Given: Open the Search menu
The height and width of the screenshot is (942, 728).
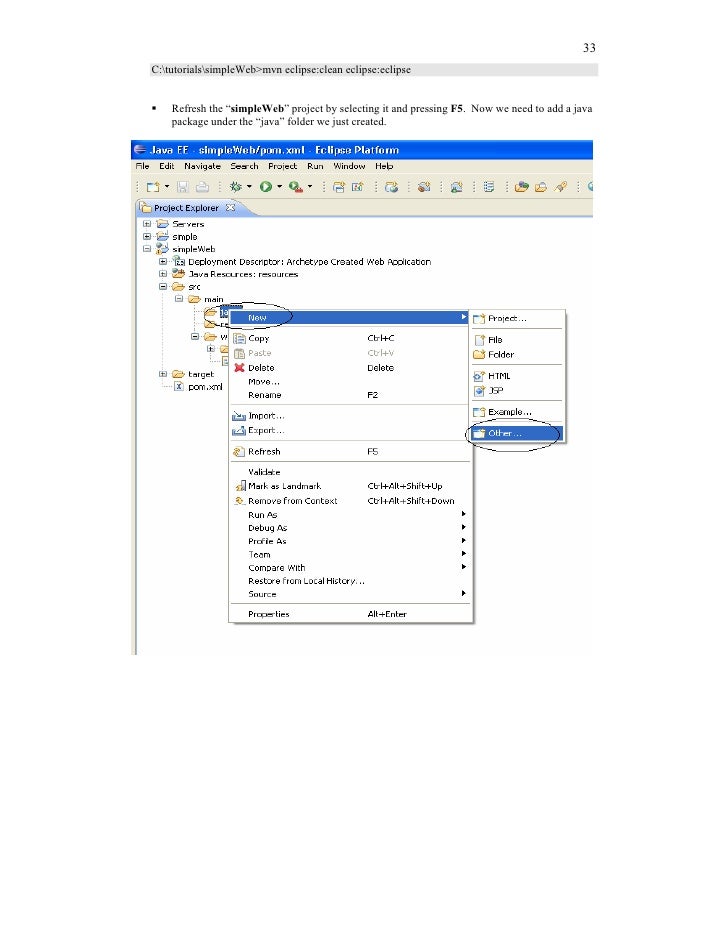Looking at the screenshot, I should (x=244, y=166).
